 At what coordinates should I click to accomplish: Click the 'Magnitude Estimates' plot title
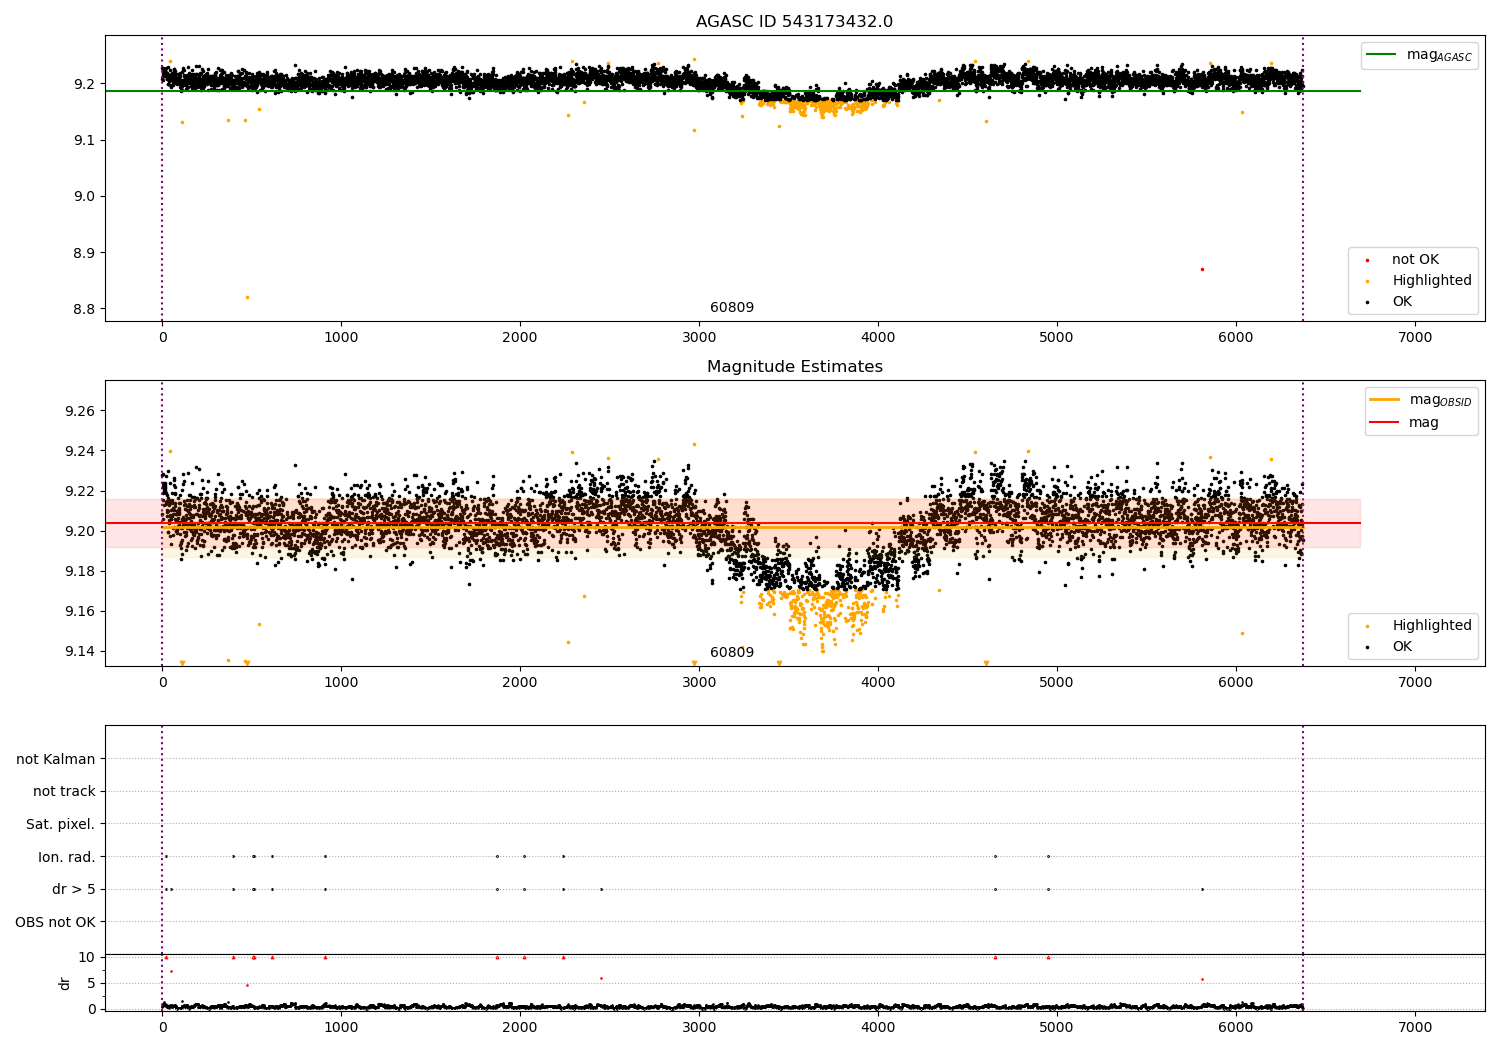coord(794,367)
